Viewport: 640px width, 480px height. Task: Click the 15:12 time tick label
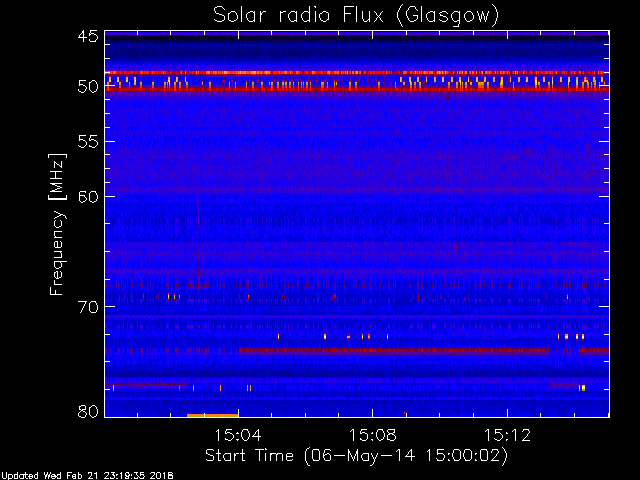tap(507, 435)
